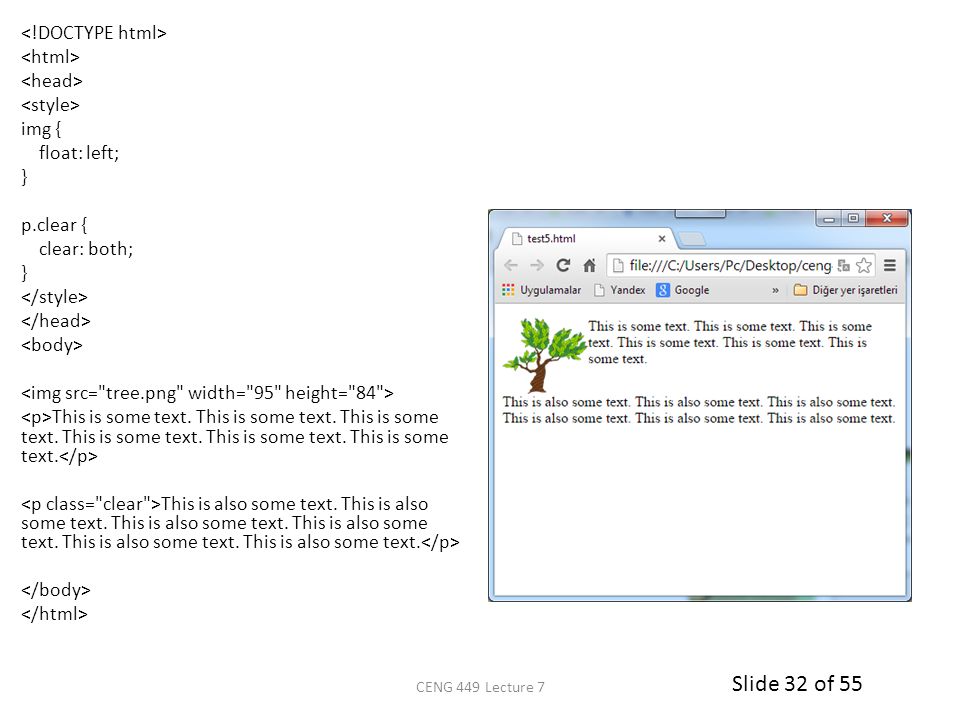The width and height of the screenshot is (960, 720).
Task: Close the browser window
Action: pyautogui.click(x=887, y=218)
